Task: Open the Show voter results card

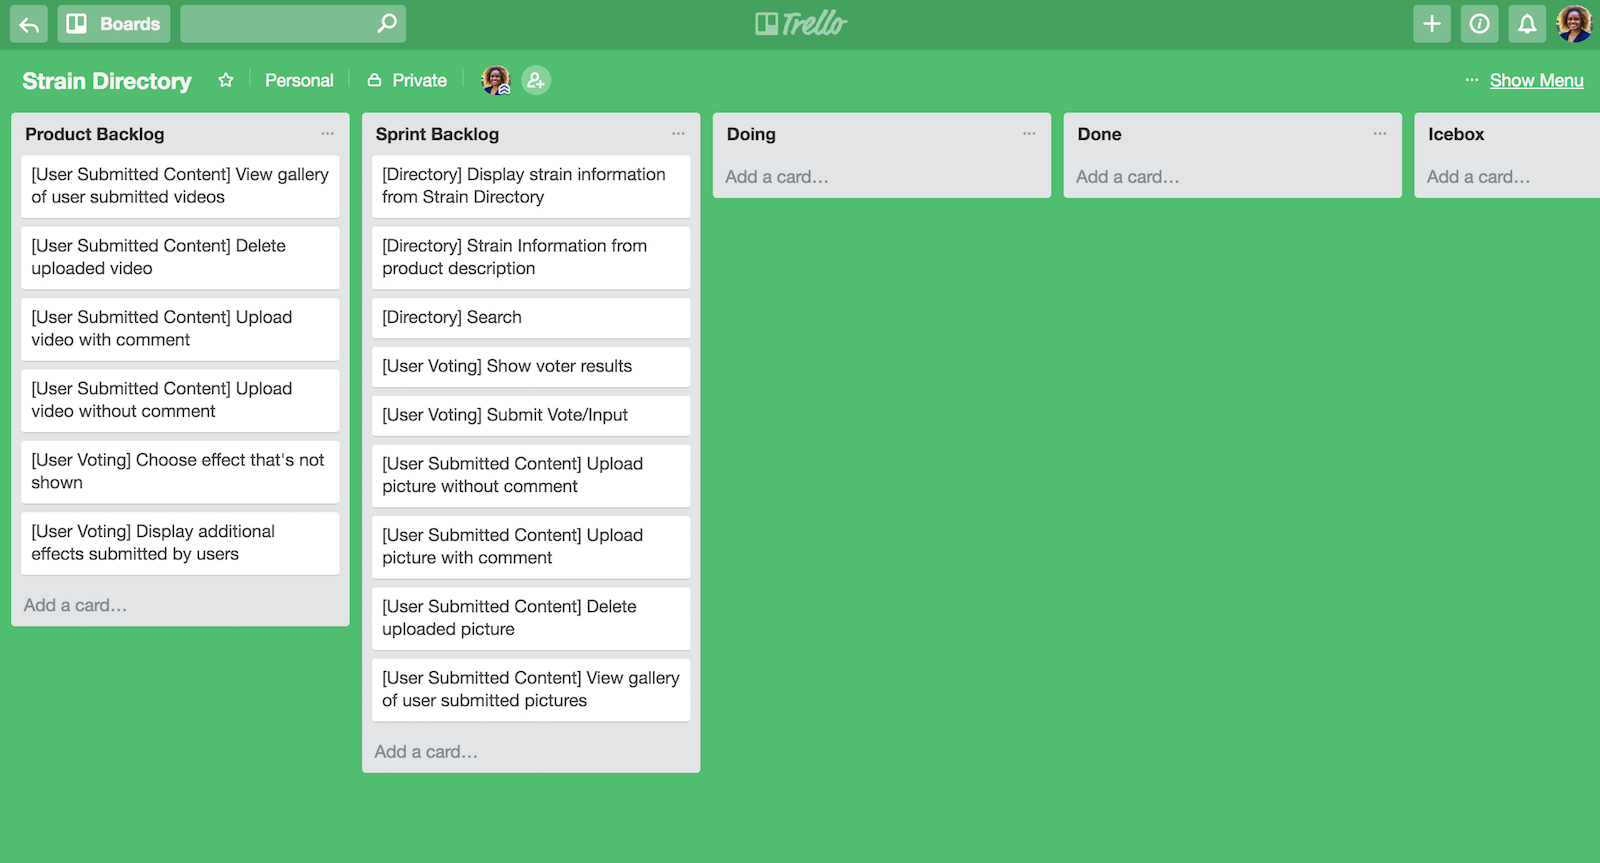Action: tap(531, 367)
